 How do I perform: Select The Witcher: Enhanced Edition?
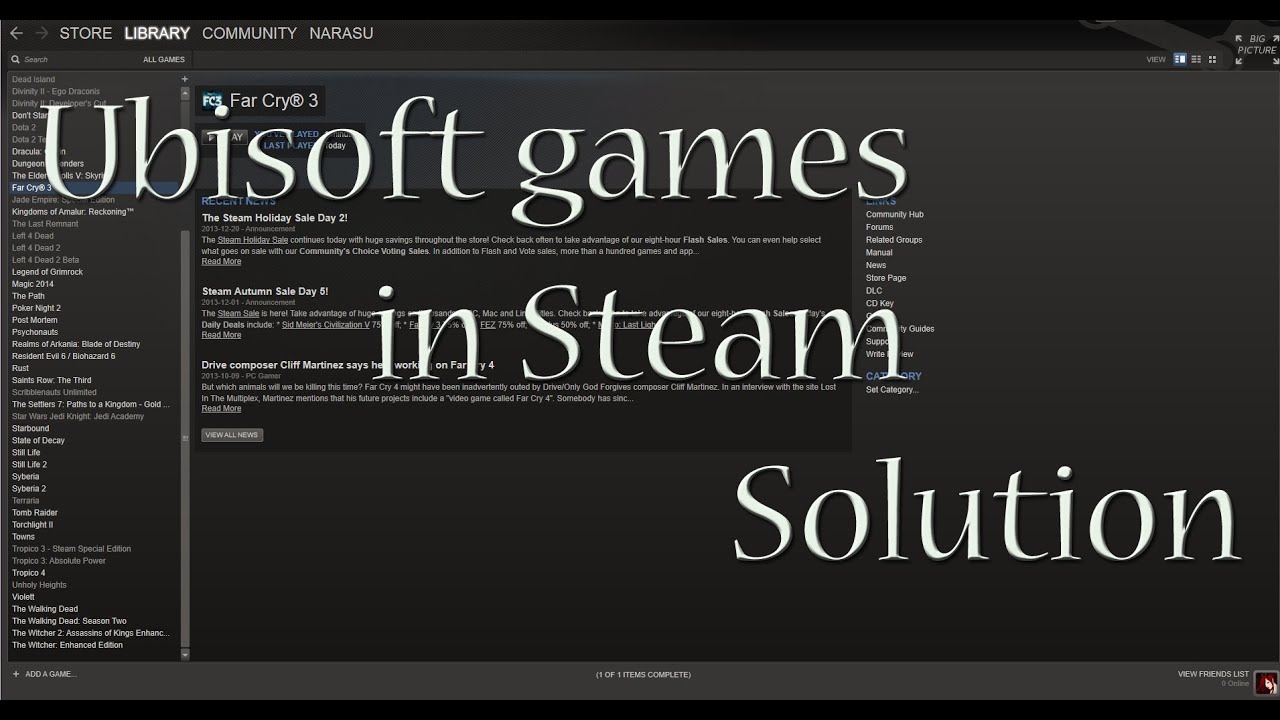pyautogui.click(x=67, y=645)
